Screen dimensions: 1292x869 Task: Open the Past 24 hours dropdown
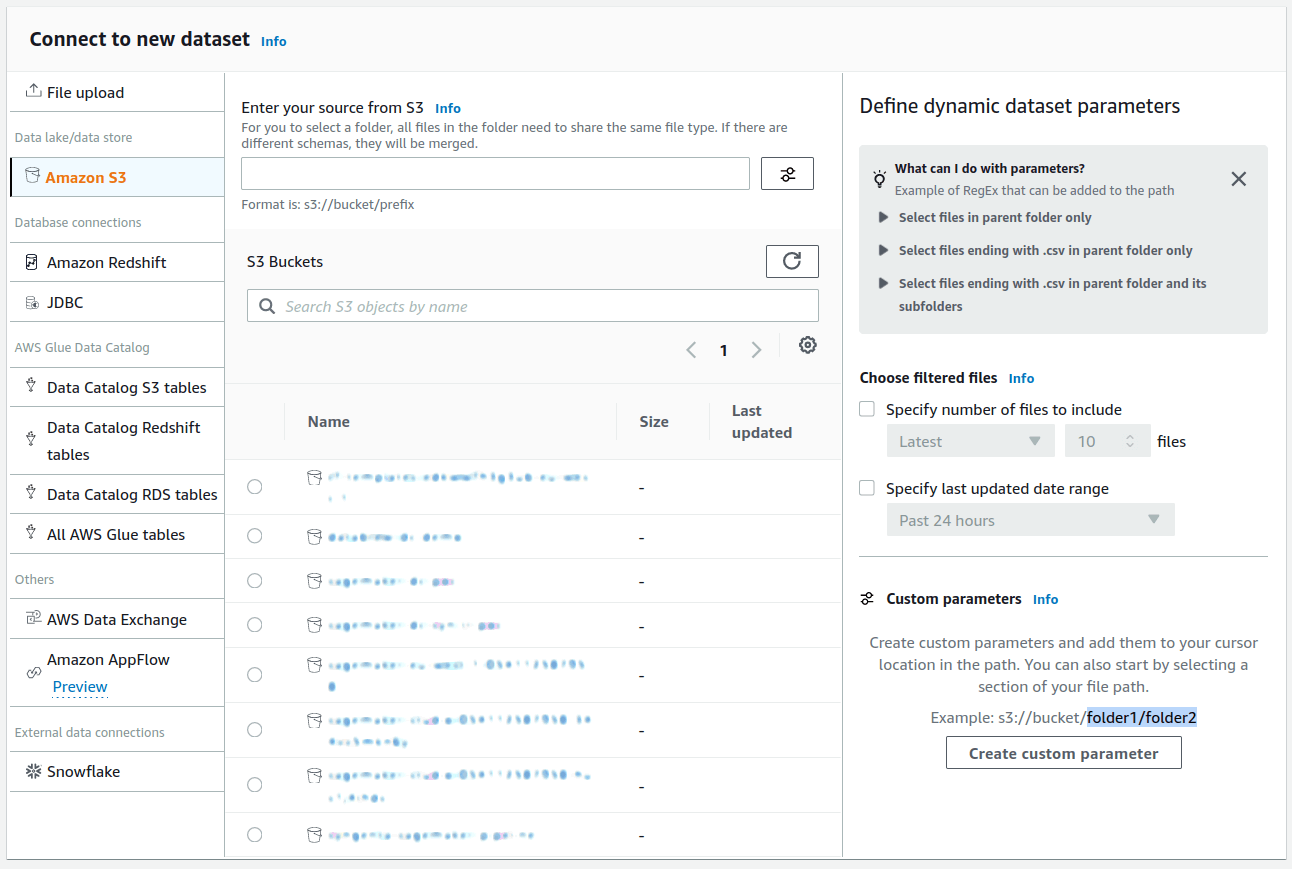[1030, 519]
